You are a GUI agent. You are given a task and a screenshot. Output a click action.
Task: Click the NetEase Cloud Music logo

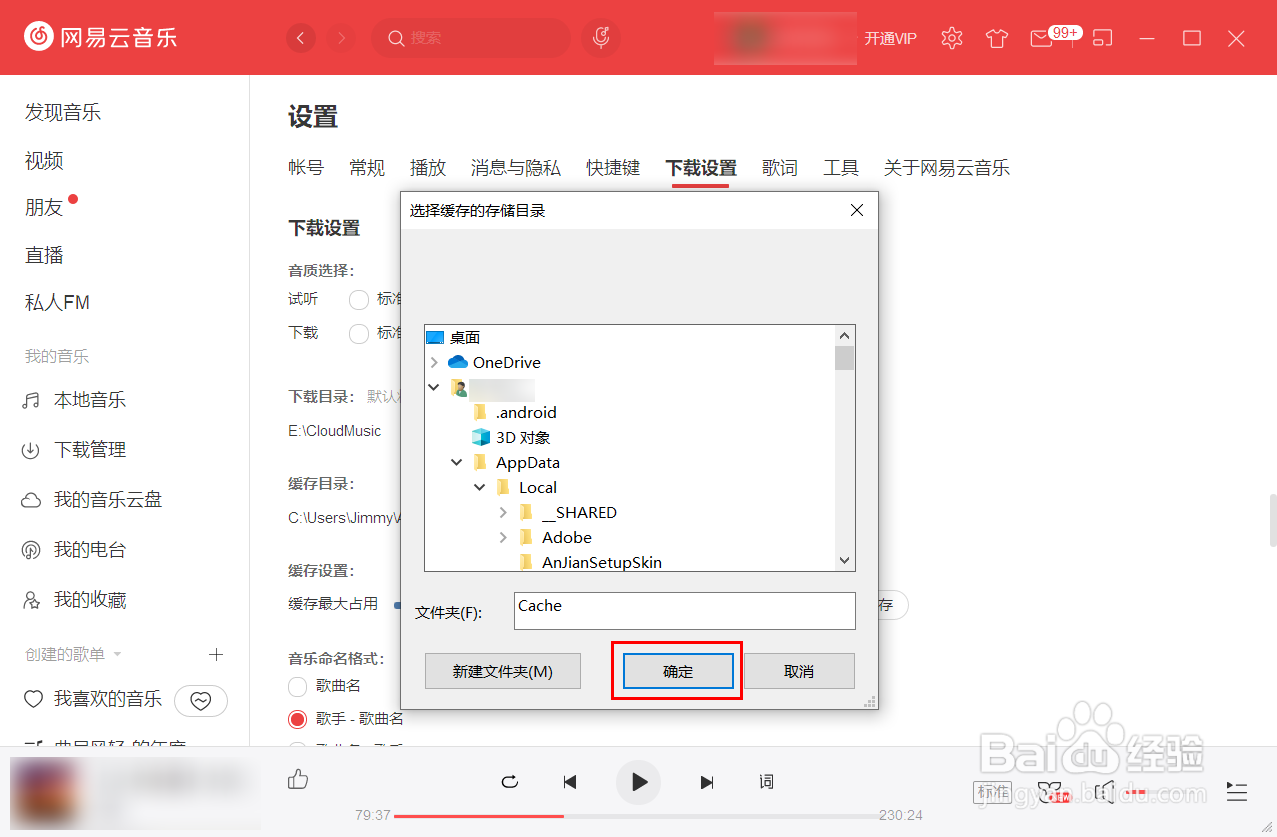coord(100,38)
